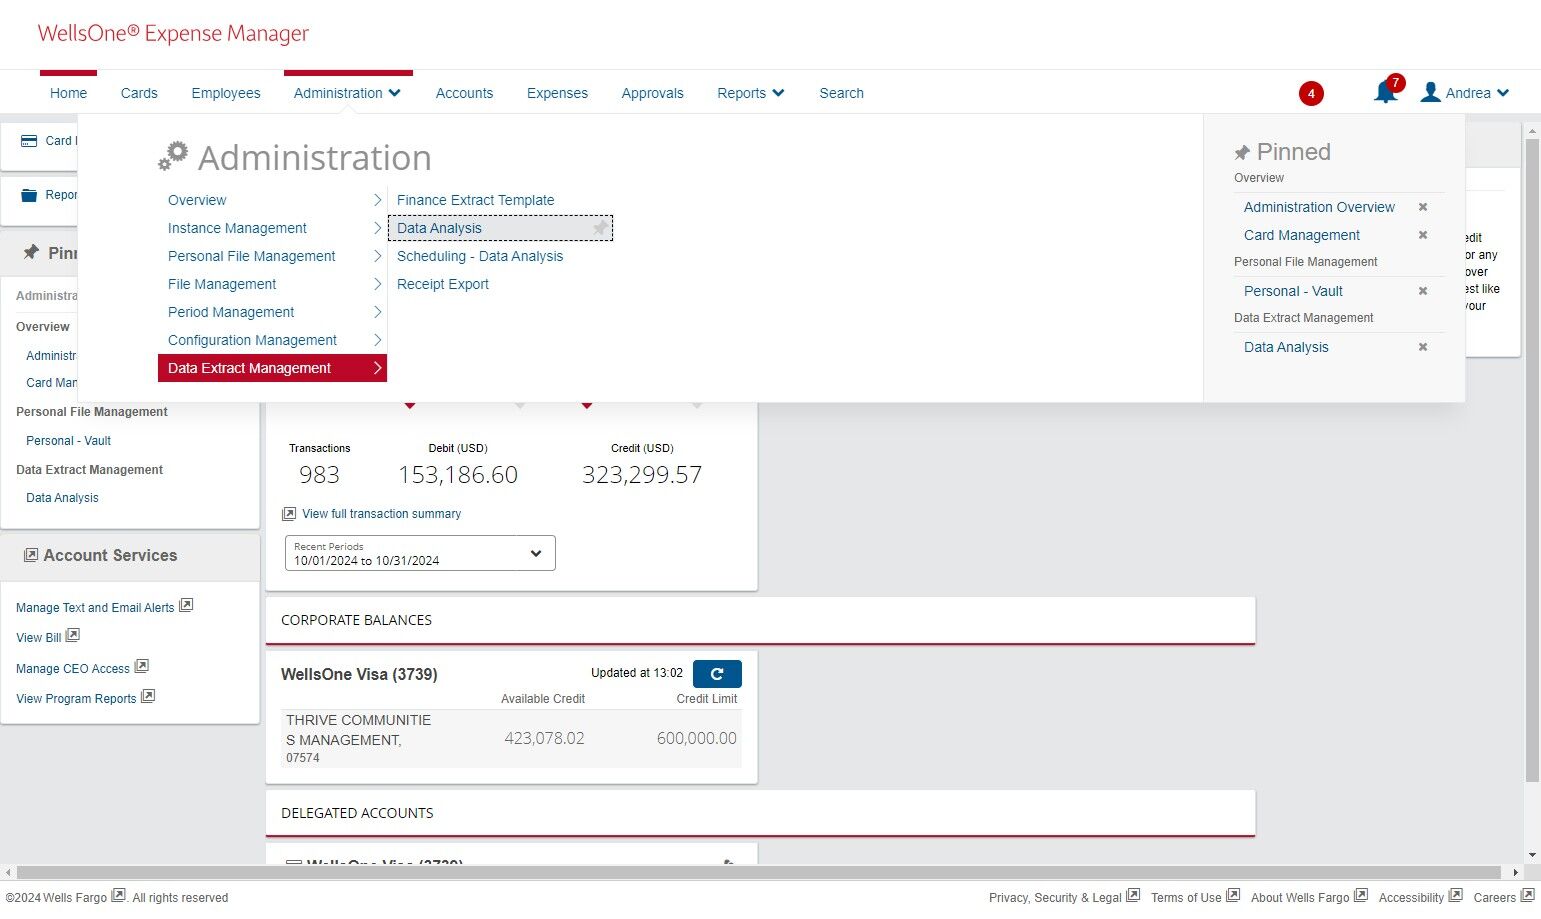Open Scheduling - Data Analysis menu entry

point(480,256)
